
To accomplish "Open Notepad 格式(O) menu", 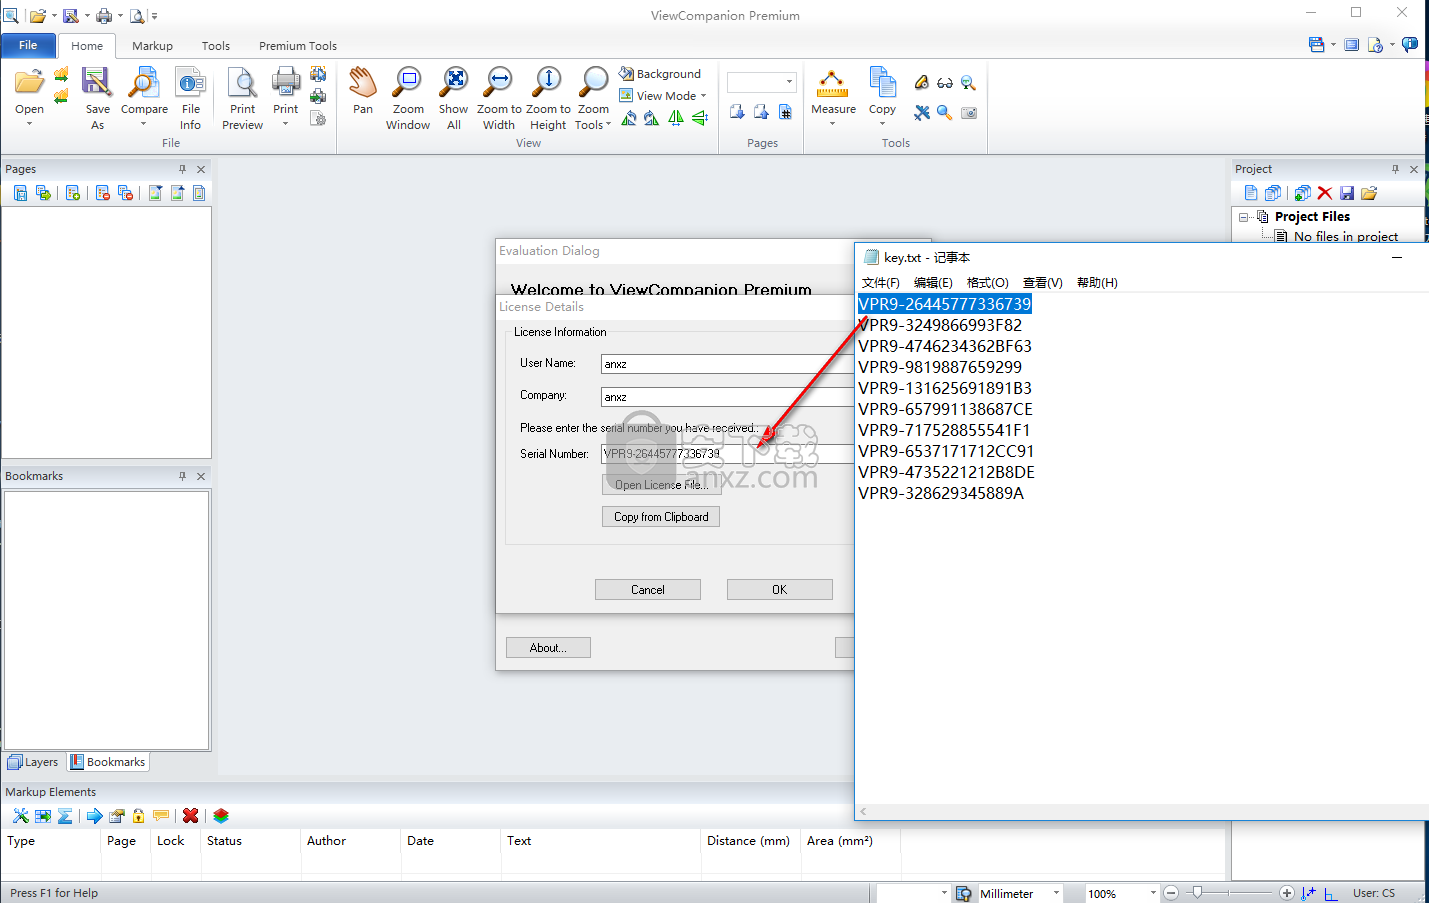I will point(987,283).
